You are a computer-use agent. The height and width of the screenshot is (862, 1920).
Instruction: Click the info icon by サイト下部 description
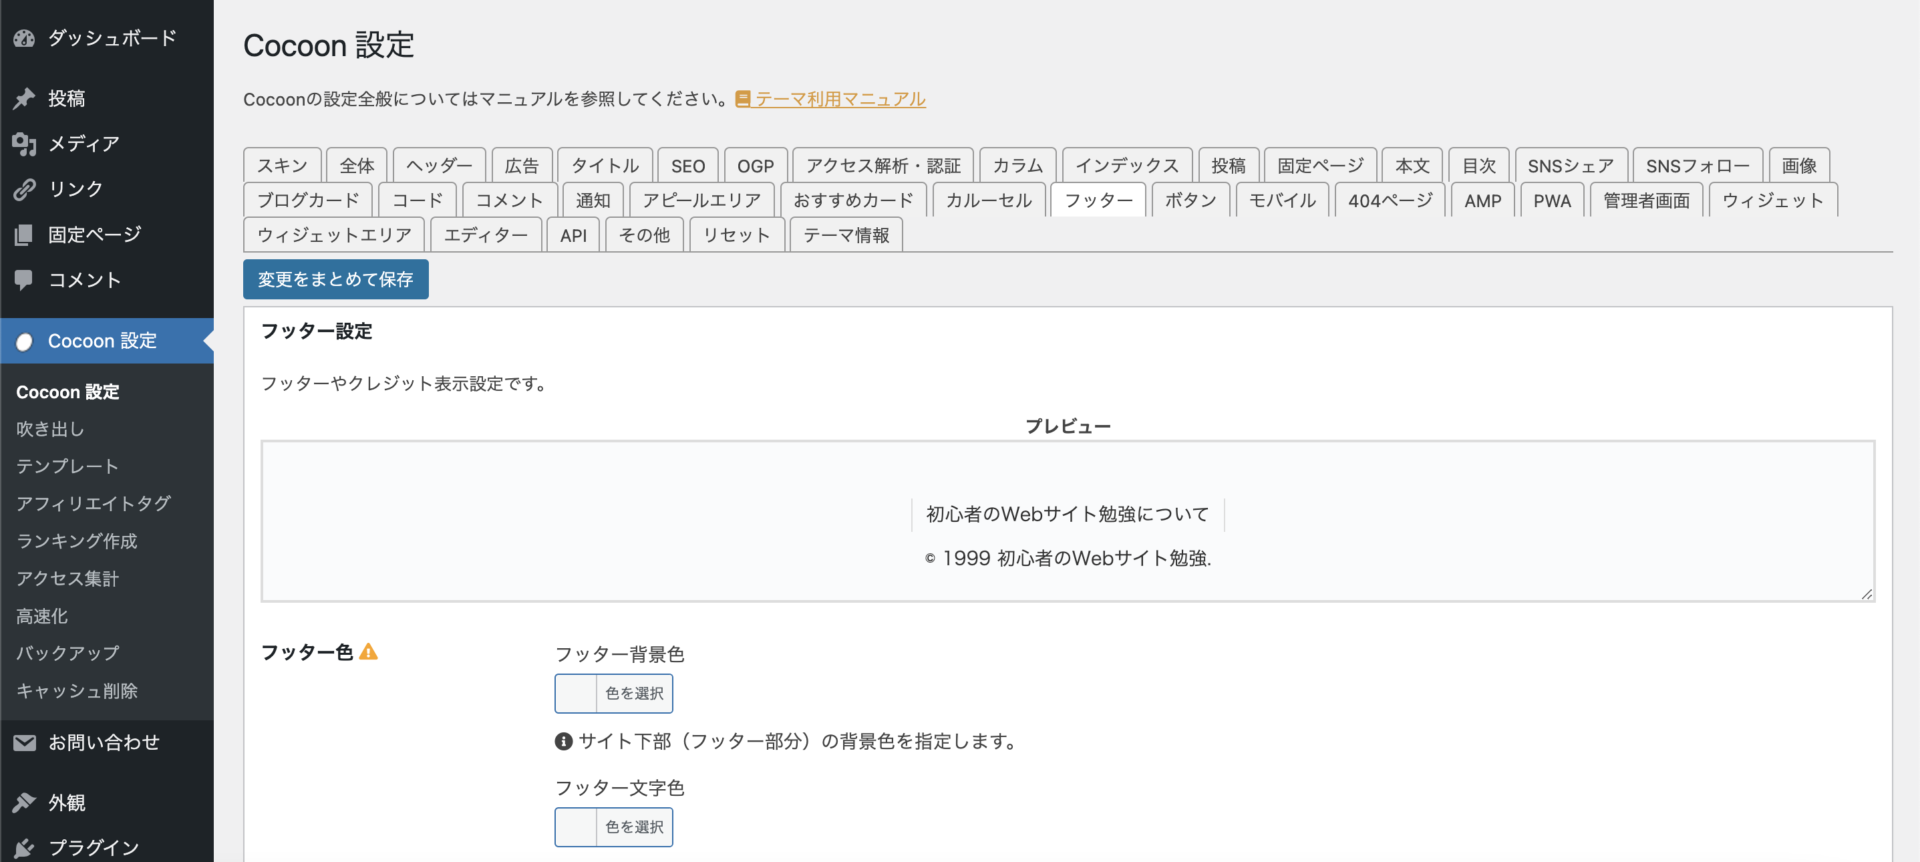564,741
